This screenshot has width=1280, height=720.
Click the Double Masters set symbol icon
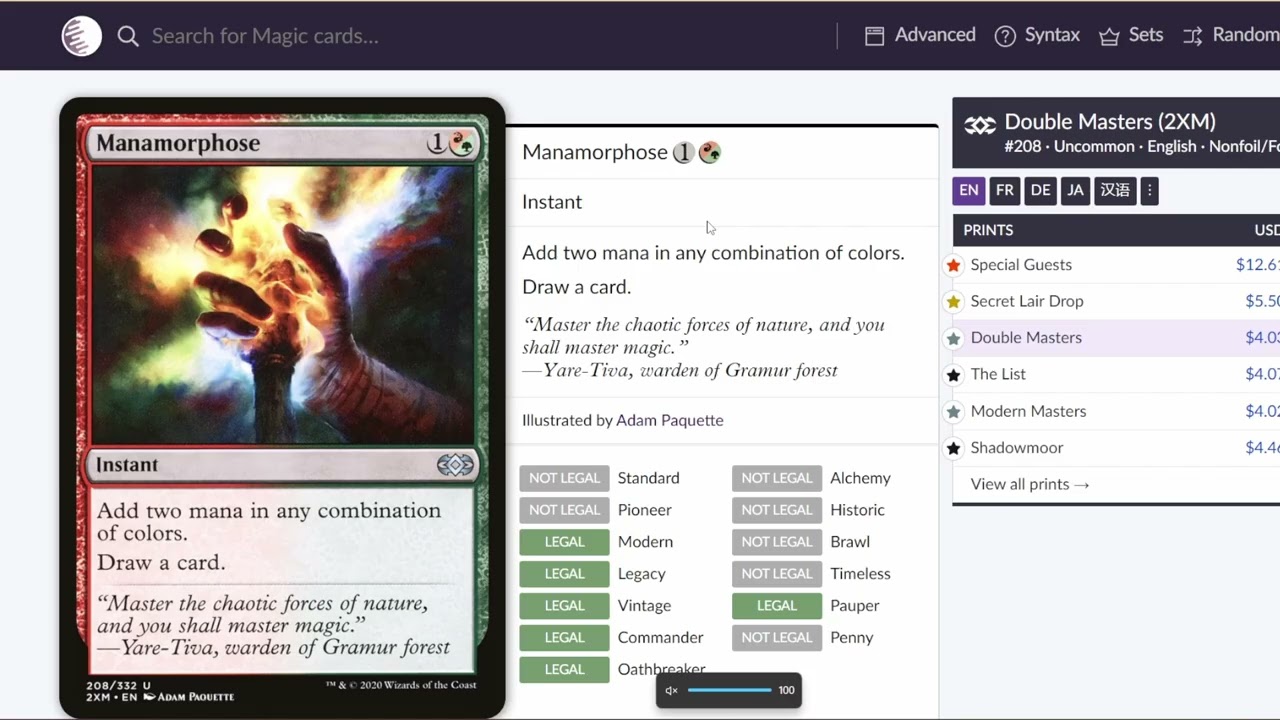point(980,125)
